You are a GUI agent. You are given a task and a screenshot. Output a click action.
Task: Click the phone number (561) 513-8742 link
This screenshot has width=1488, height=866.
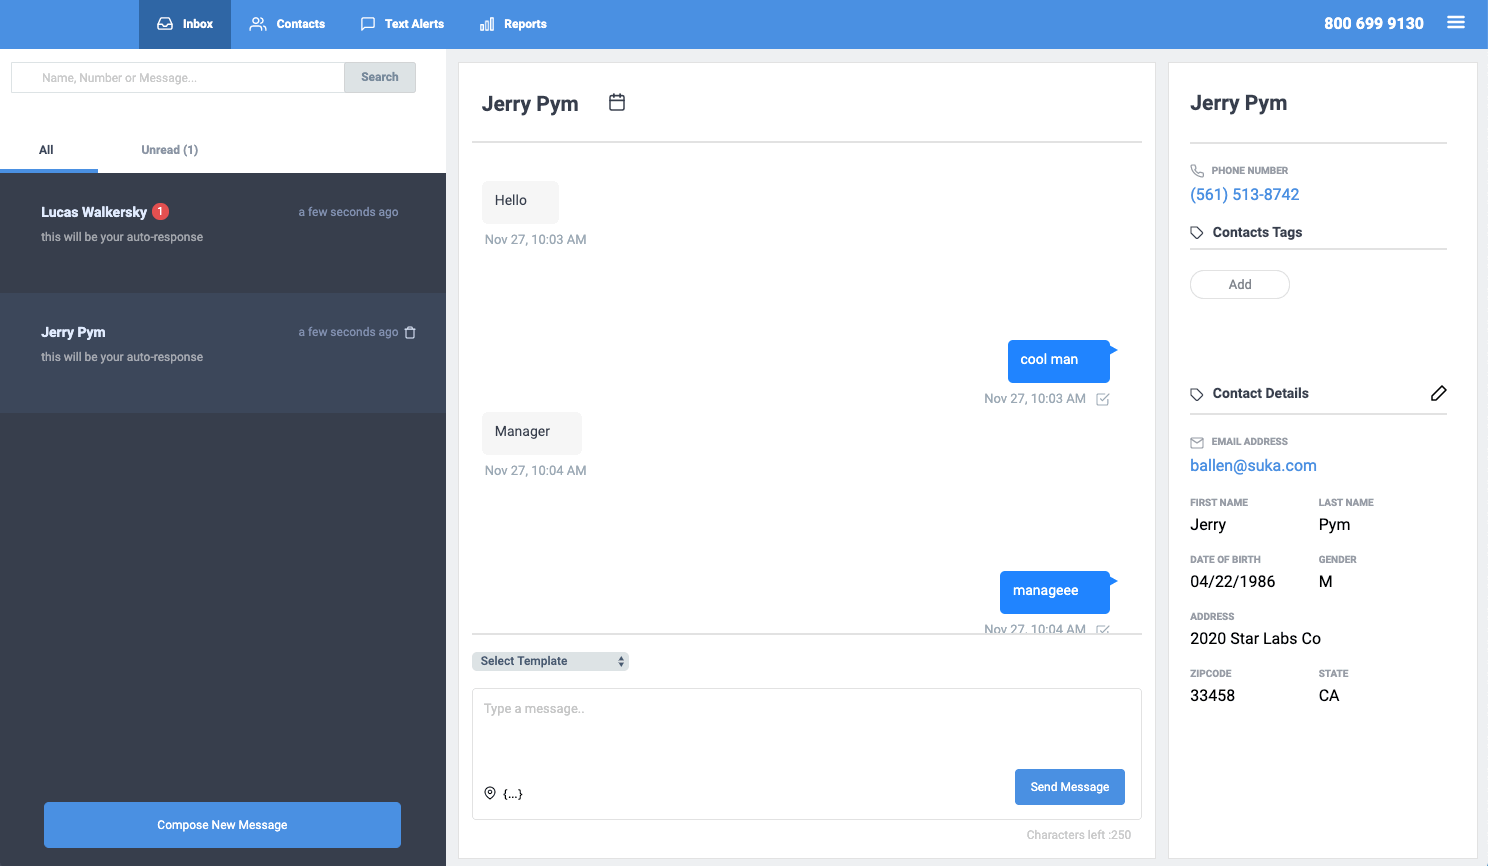pyautogui.click(x=1245, y=195)
